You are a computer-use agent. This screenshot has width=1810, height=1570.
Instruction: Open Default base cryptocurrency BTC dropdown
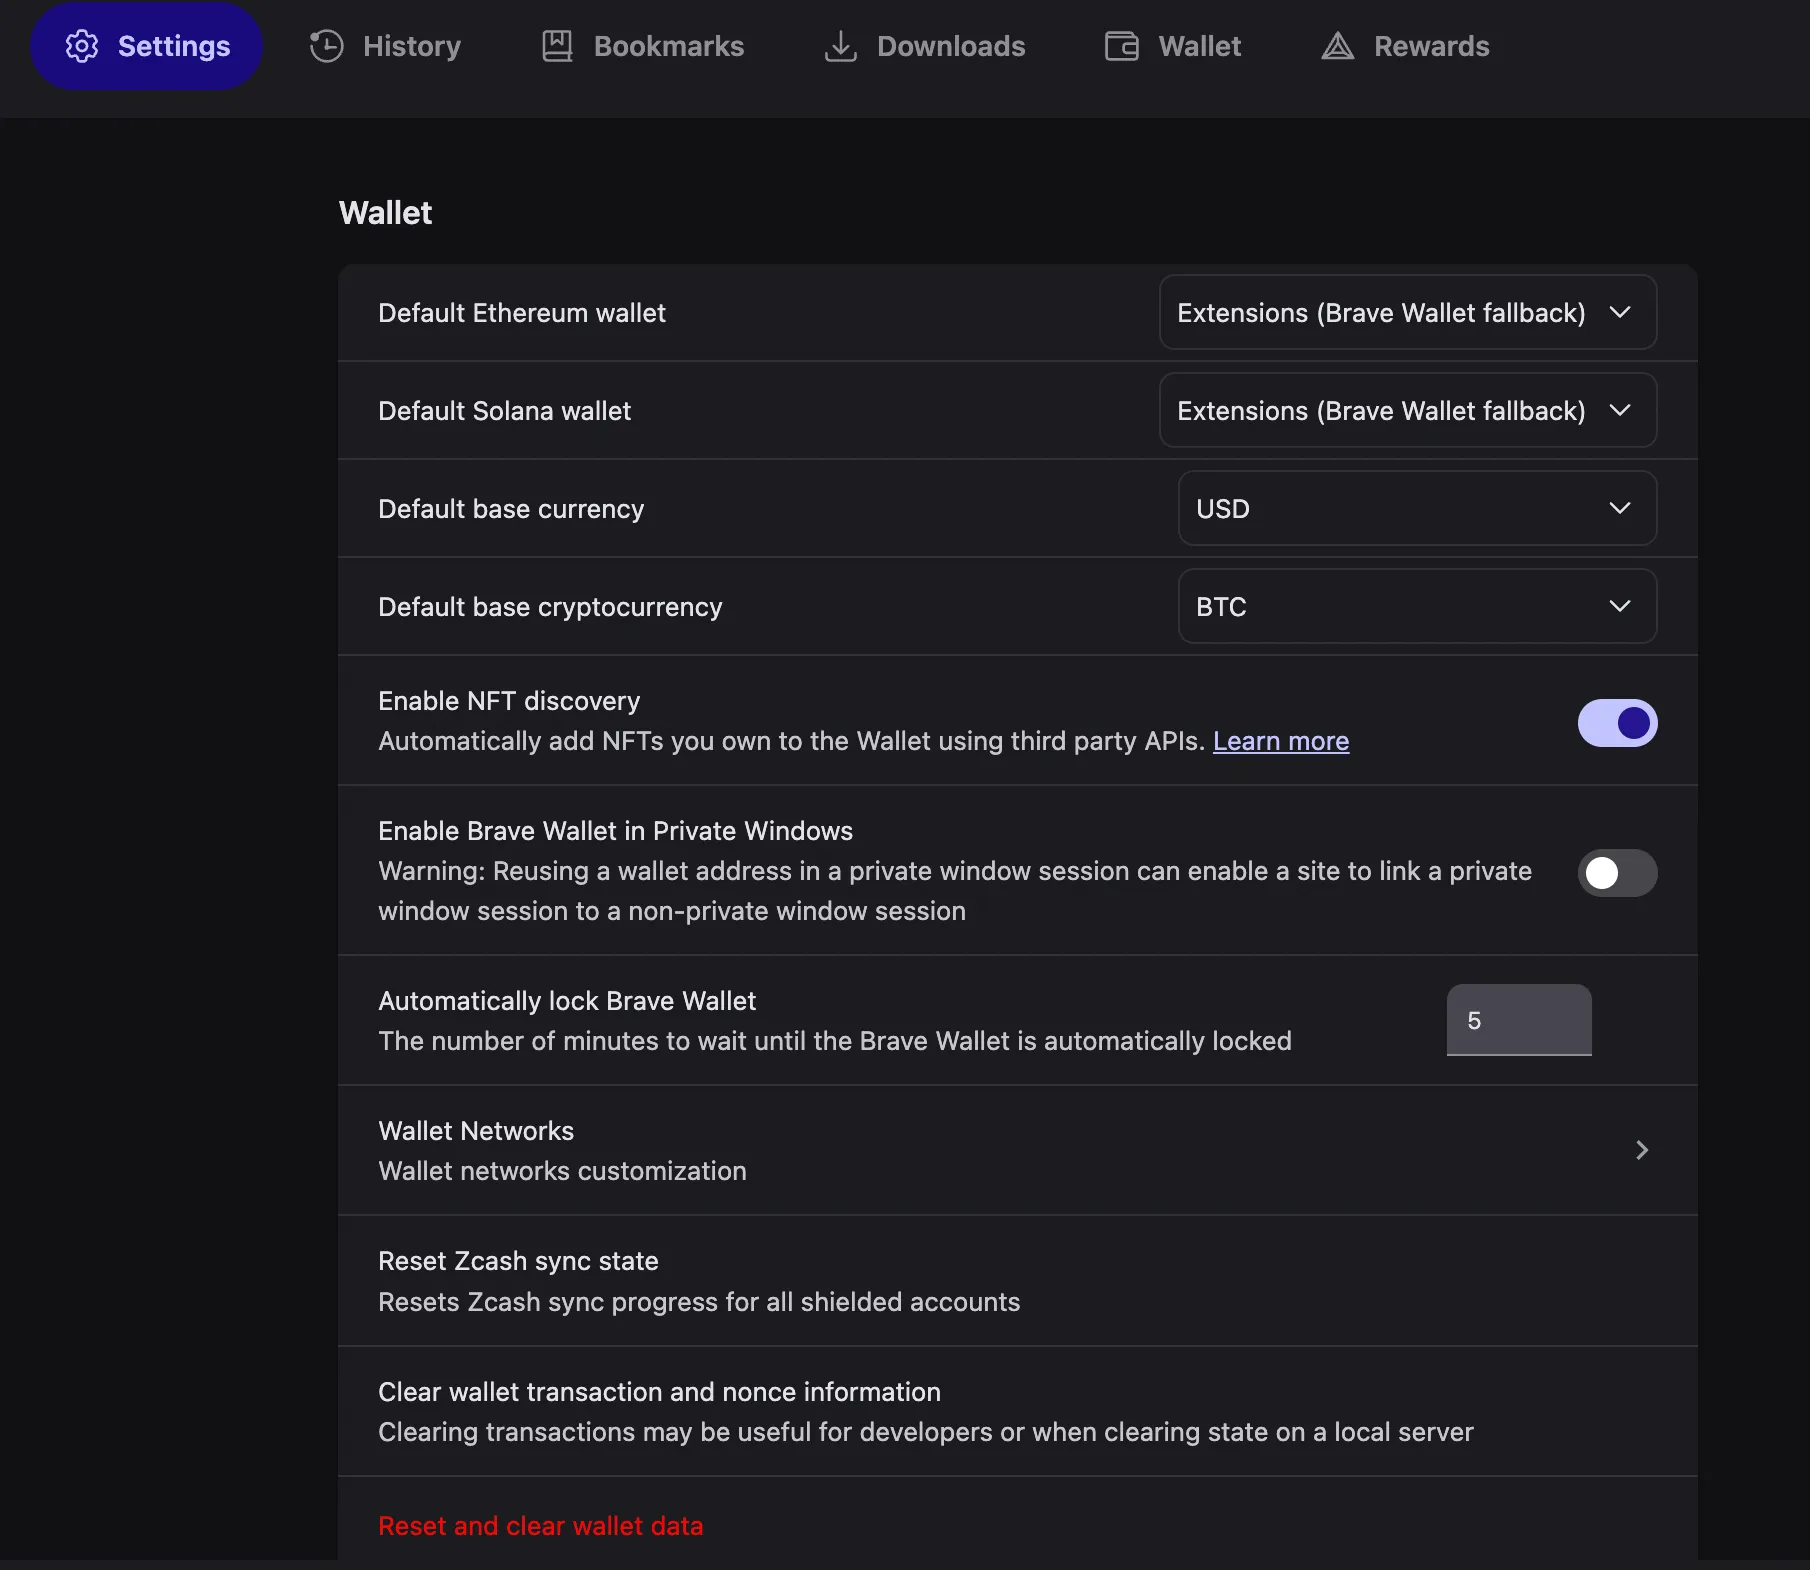coord(1418,606)
